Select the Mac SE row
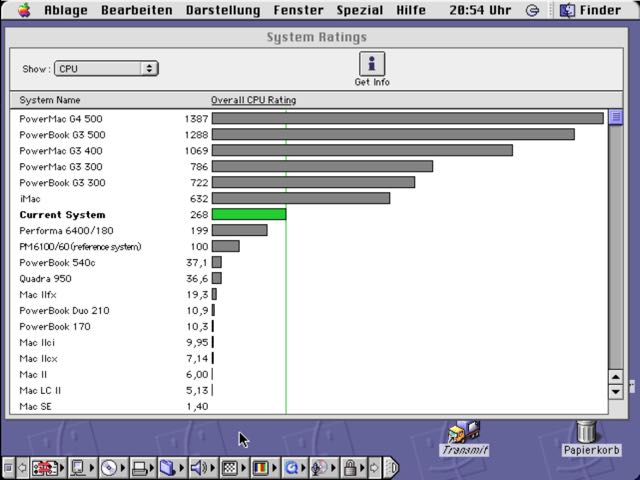Screen dimensions: 640x480 click(x=309, y=406)
